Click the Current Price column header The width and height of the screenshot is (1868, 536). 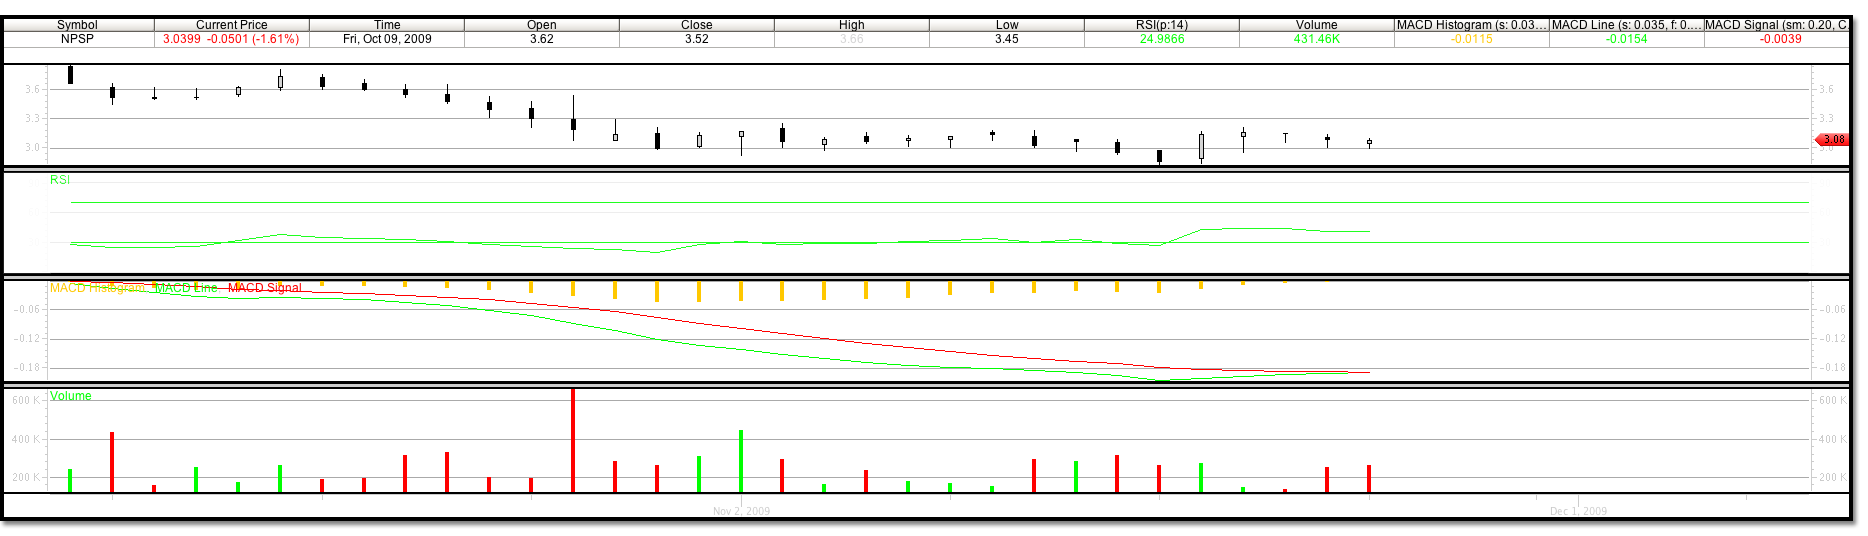231,25
